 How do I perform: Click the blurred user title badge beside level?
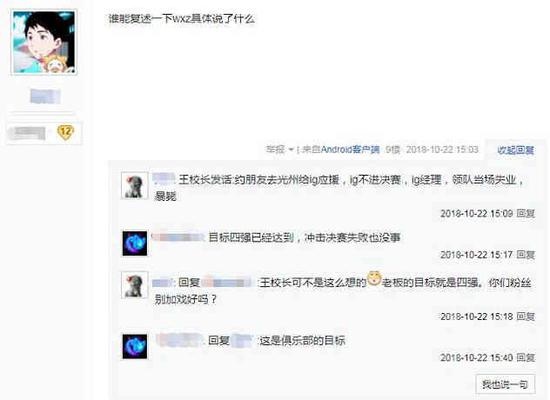[x=28, y=133]
